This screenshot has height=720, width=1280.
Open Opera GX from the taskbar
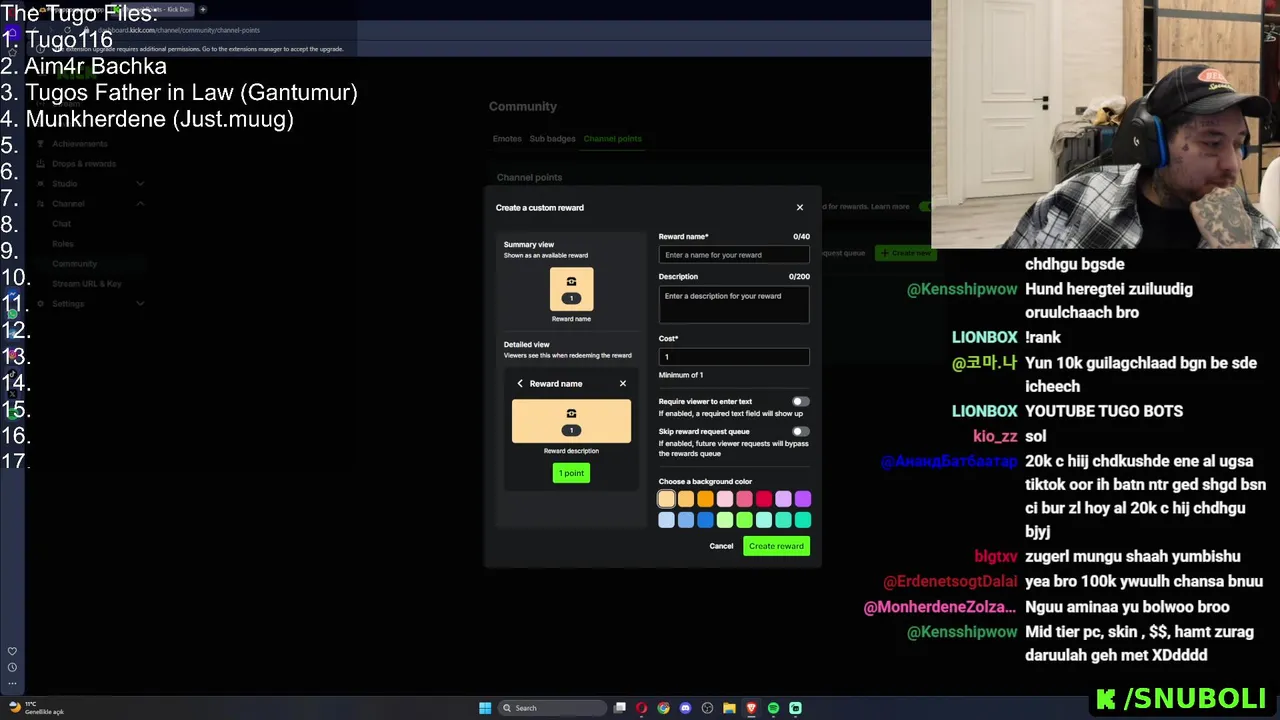[641, 708]
